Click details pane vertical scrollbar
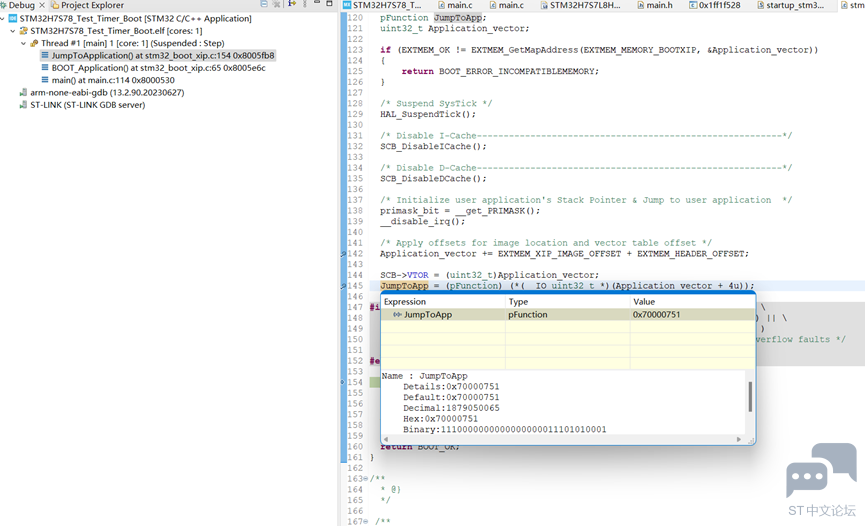The width and height of the screenshot is (865, 526). click(750, 396)
